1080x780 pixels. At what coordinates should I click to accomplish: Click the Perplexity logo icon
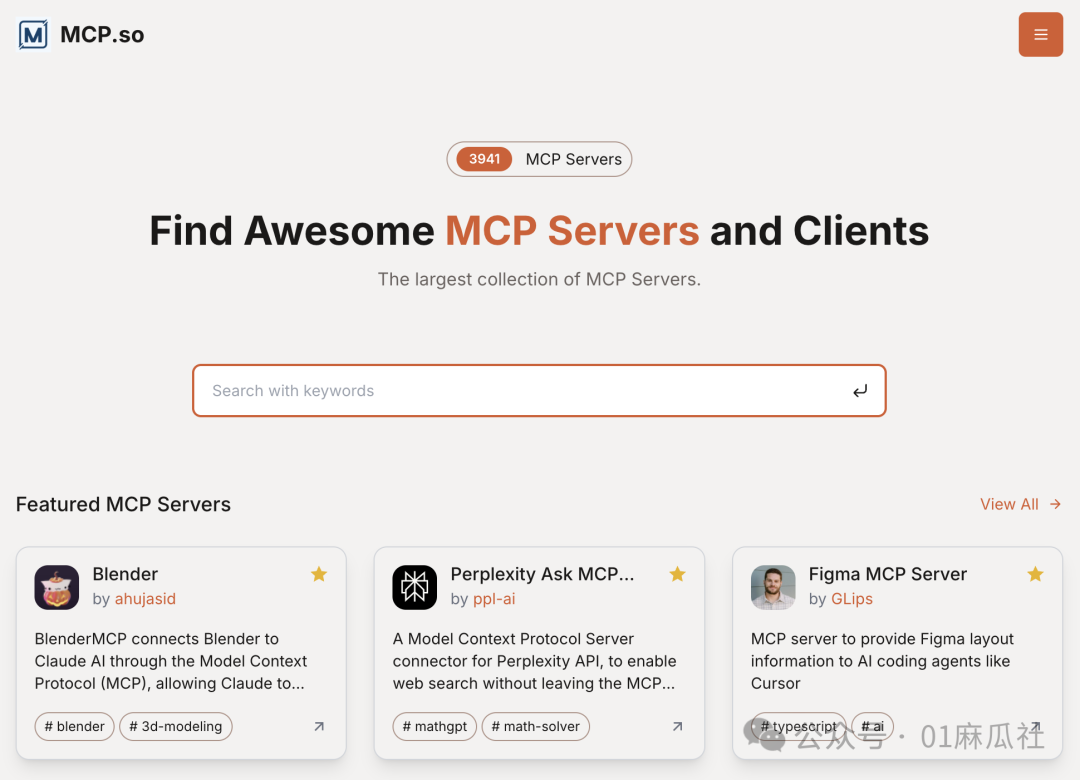tap(415, 587)
